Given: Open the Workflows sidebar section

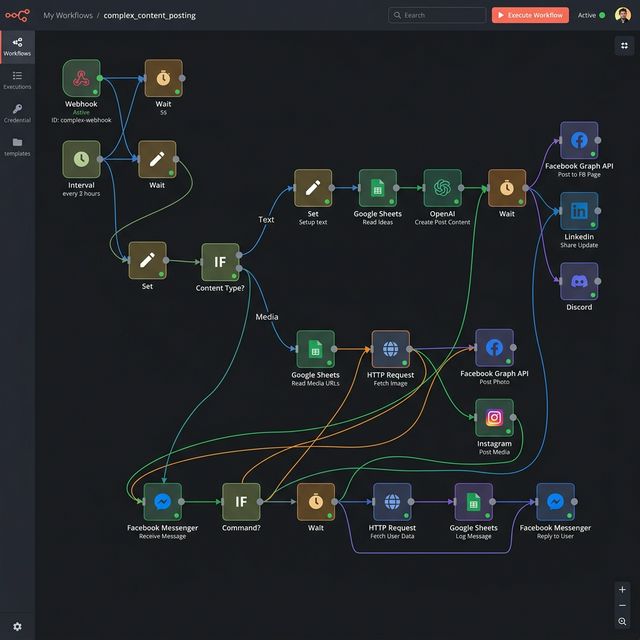Looking at the screenshot, I should (17, 47).
